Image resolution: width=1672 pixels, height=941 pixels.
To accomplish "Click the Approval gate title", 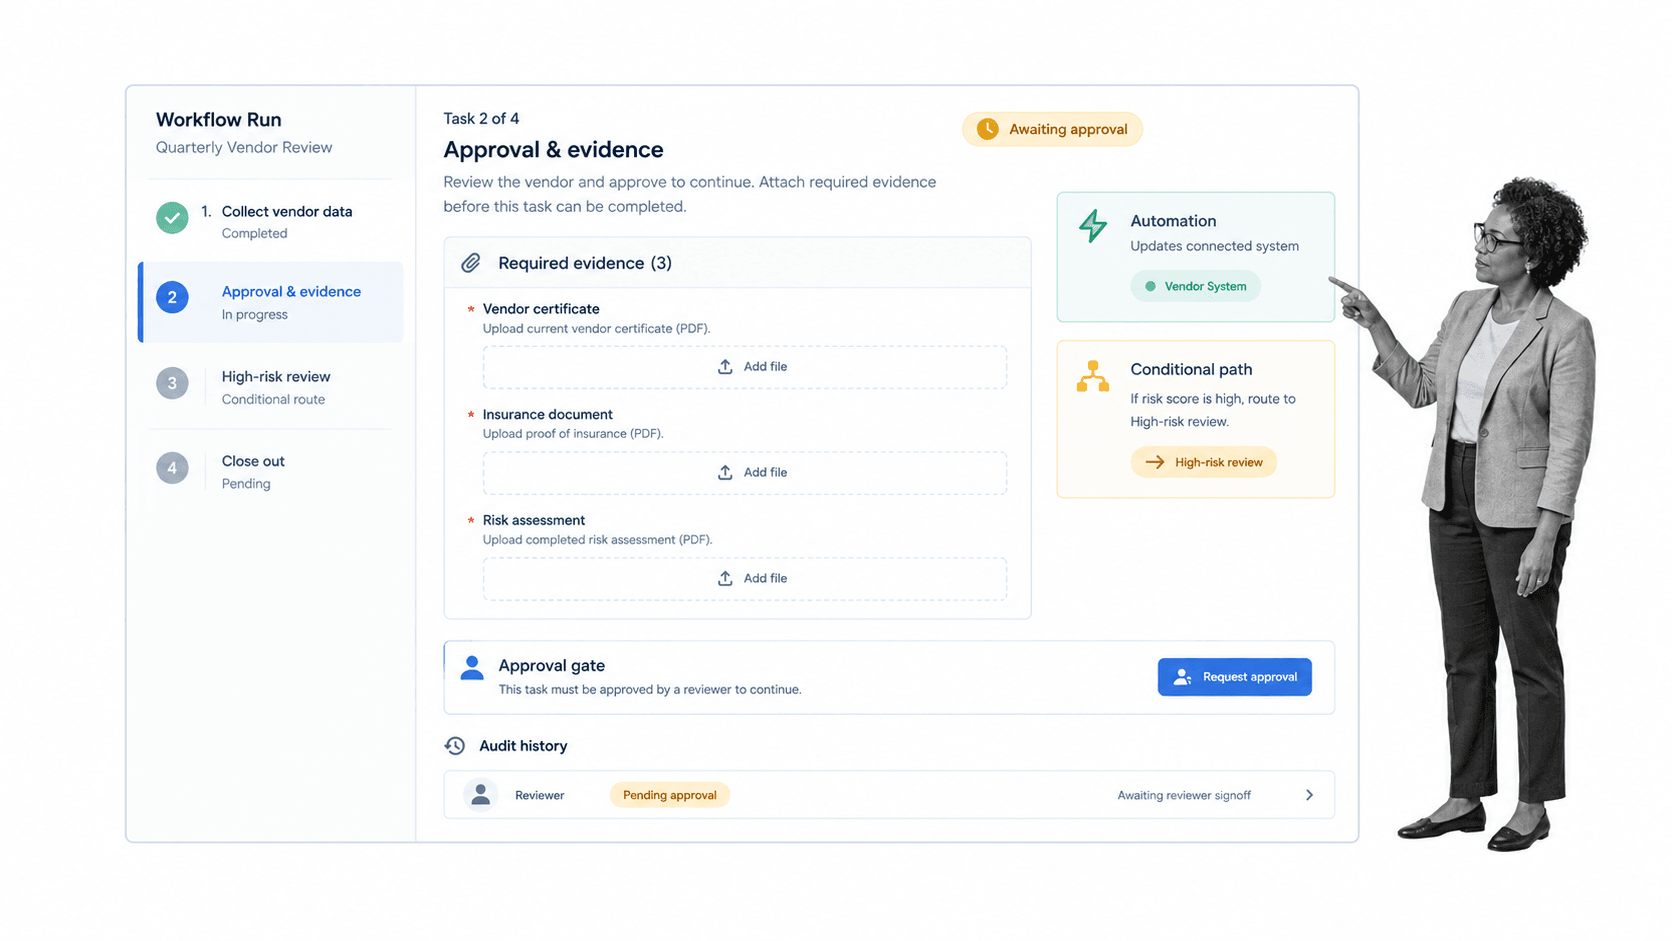I will [551, 665].
